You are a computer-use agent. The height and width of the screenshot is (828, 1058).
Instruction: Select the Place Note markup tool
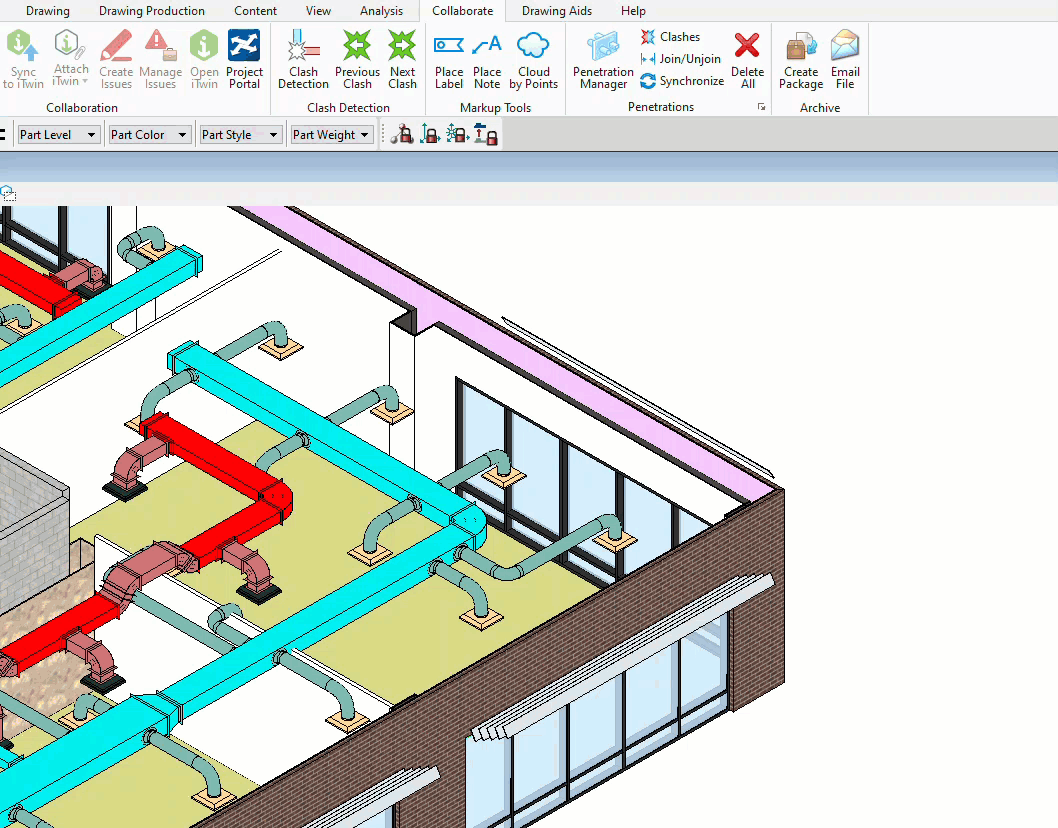pos(487,59)
